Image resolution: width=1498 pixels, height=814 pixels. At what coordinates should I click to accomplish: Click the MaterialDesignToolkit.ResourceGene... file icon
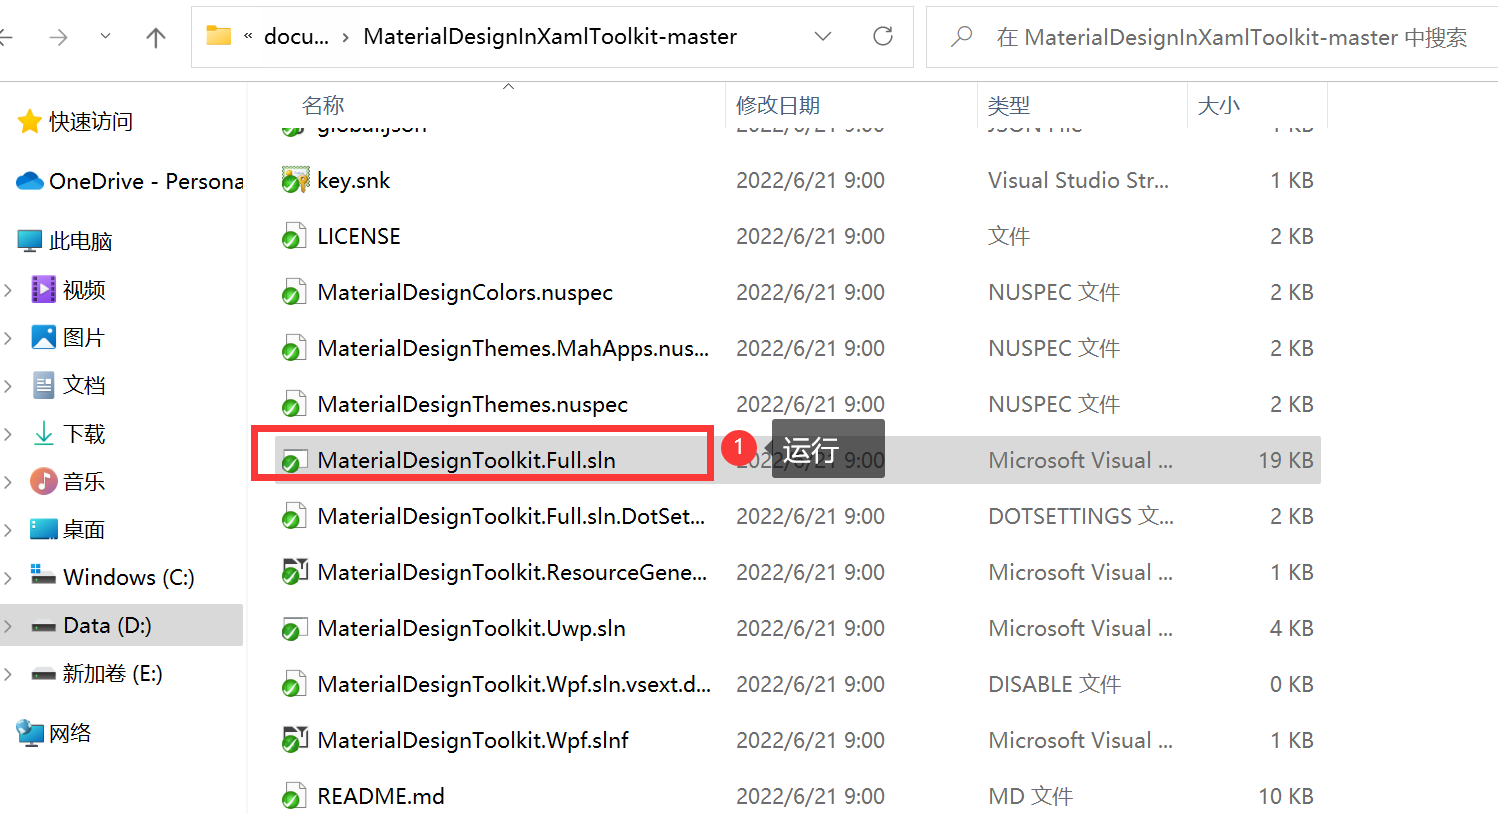(x=294, y=572)
